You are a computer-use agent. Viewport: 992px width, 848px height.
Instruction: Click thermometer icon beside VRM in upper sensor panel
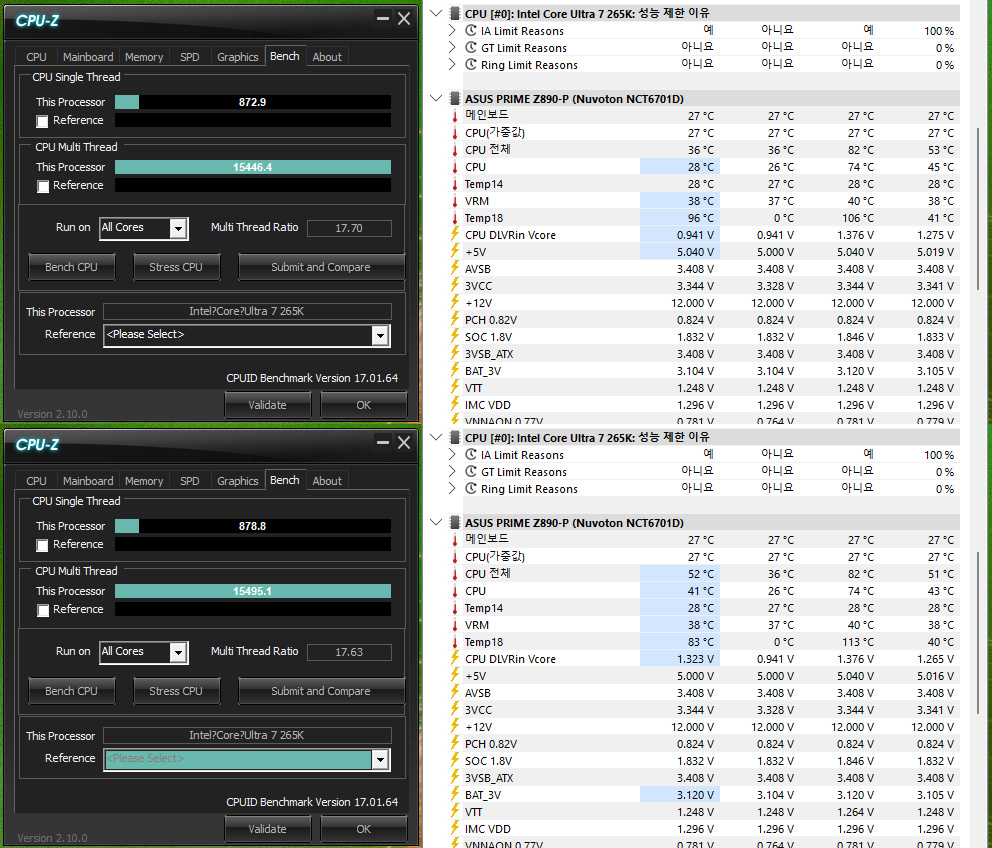[454, 201]
